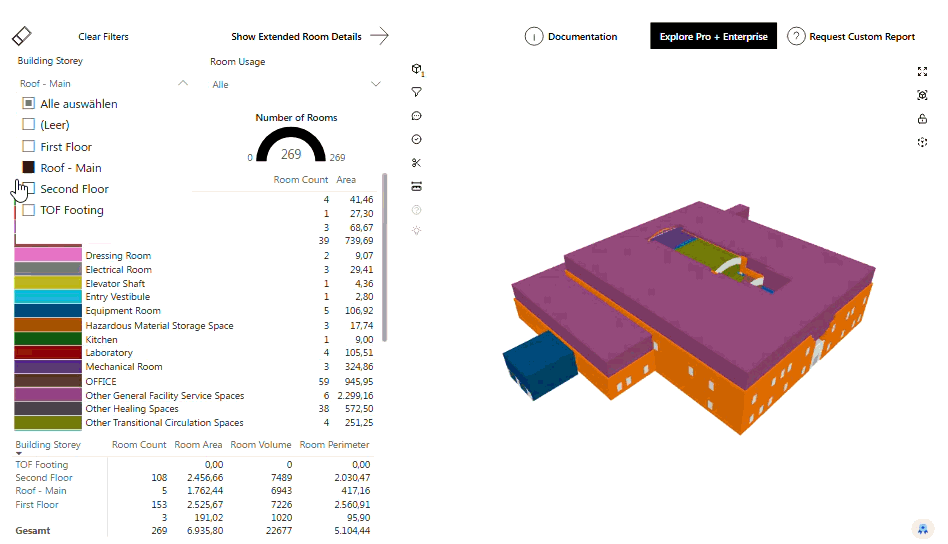Sort the table by Room Area header

198,444
